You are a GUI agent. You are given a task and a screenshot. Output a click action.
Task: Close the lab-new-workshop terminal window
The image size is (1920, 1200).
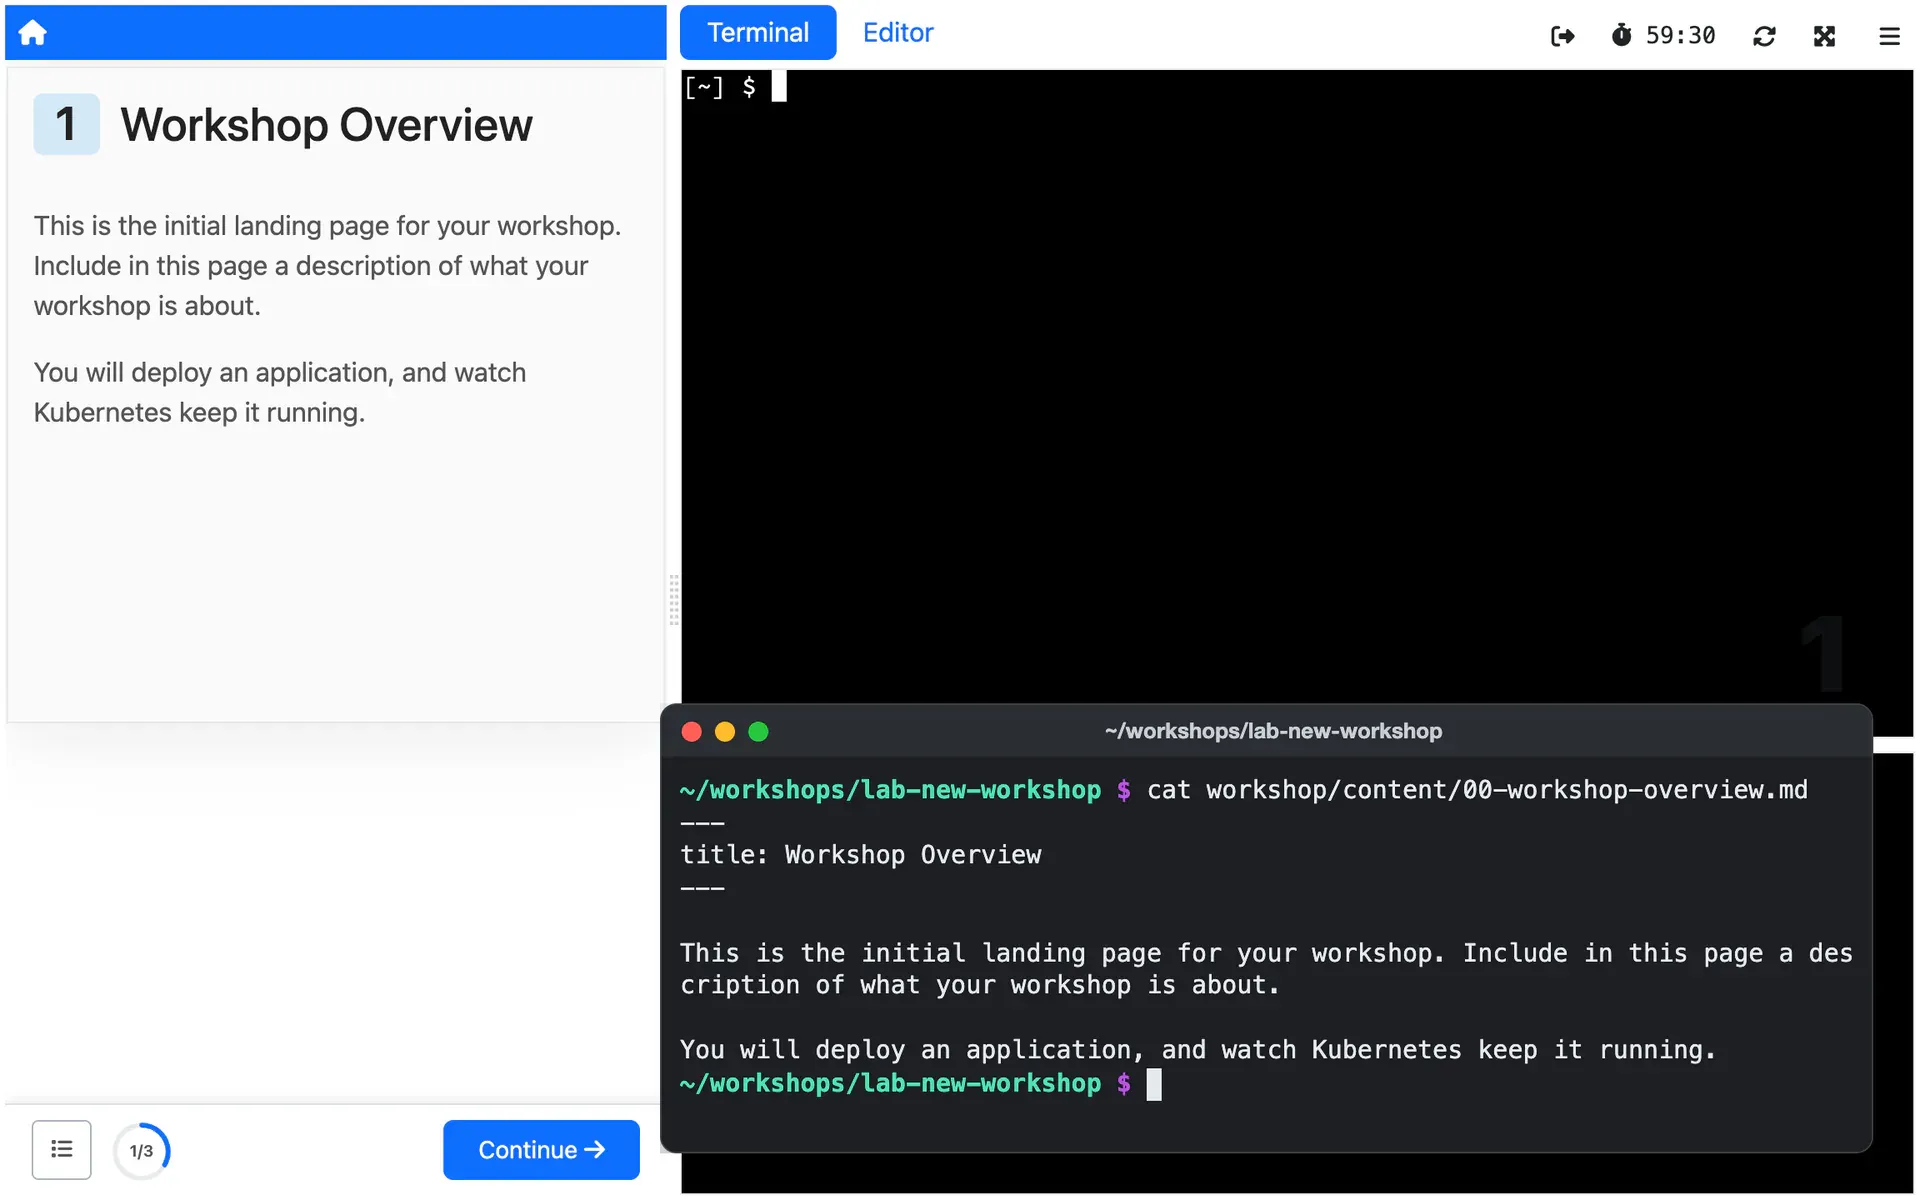(691, 732)
